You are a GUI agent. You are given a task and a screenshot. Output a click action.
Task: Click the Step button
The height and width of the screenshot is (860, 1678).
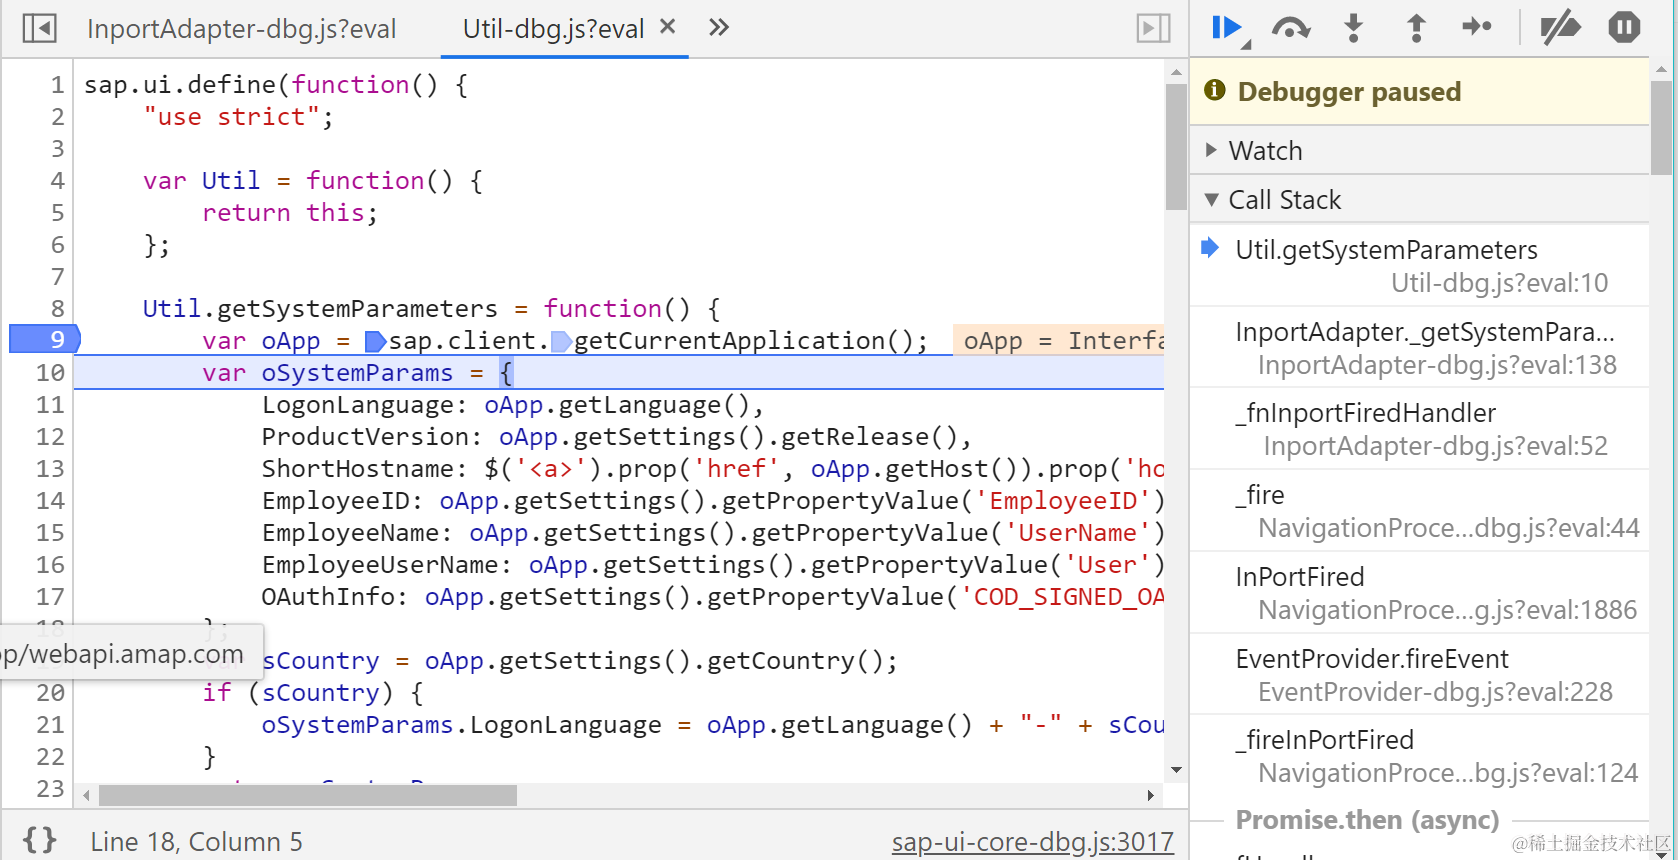tap(1477, 27)
